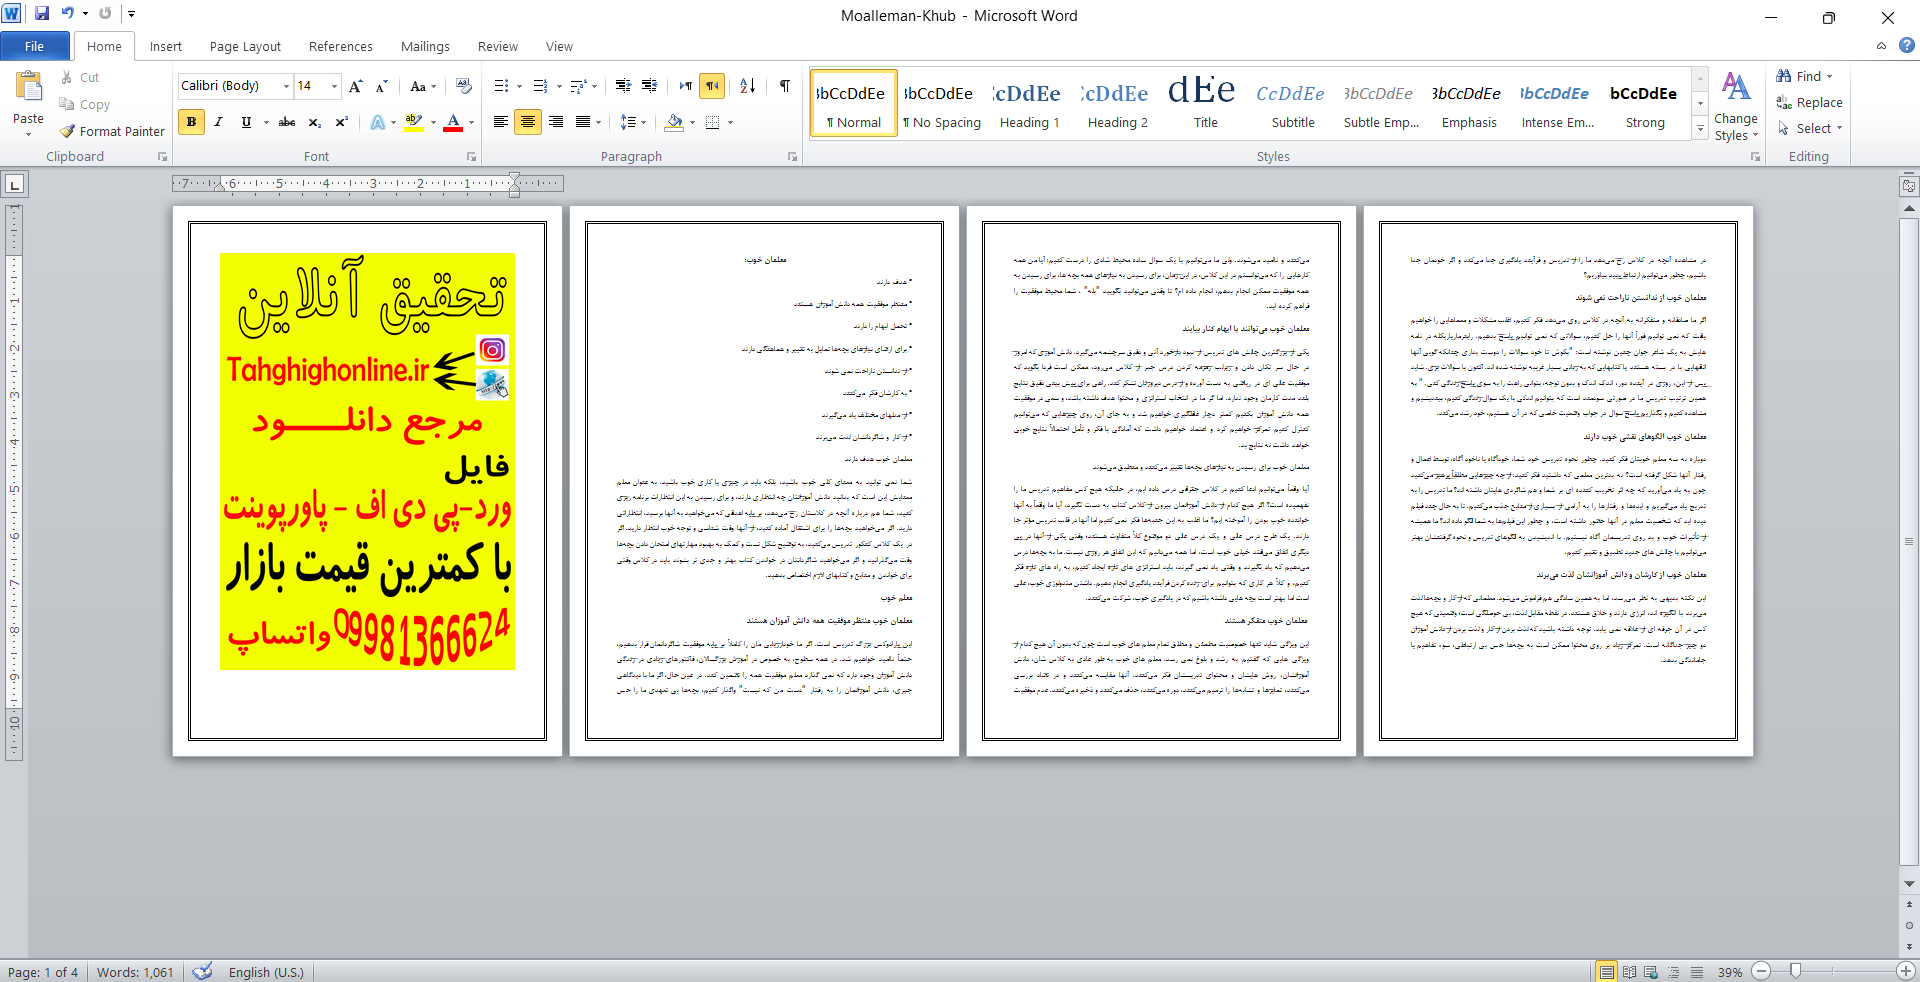Click the Numbering list icon
The image size is (1920, 982).
tap(540, 86)
